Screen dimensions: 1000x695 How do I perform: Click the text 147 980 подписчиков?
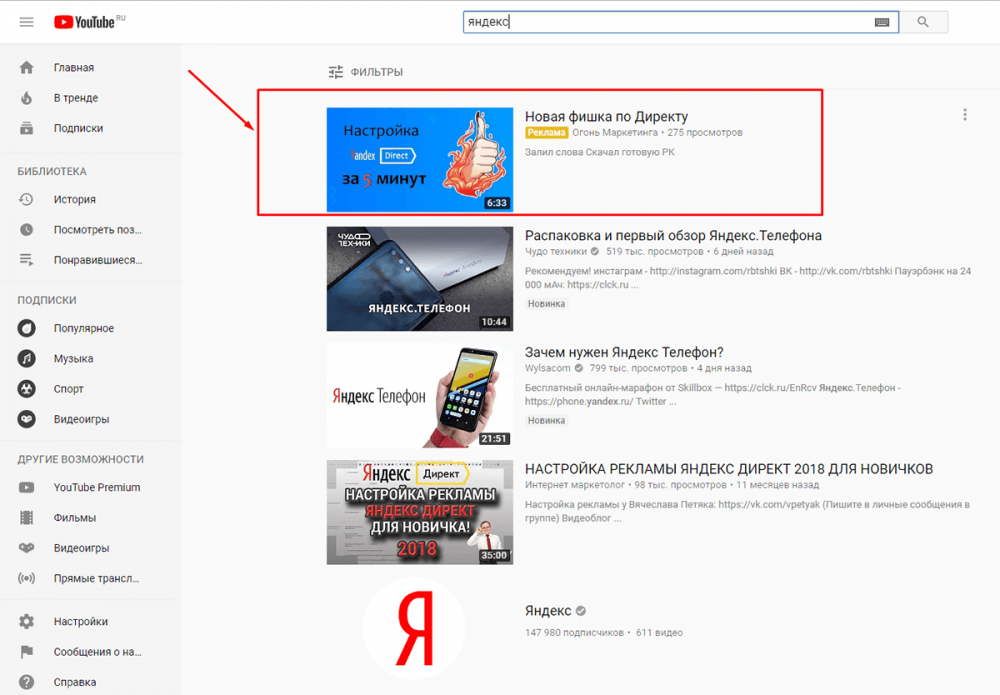click(574, 633)
